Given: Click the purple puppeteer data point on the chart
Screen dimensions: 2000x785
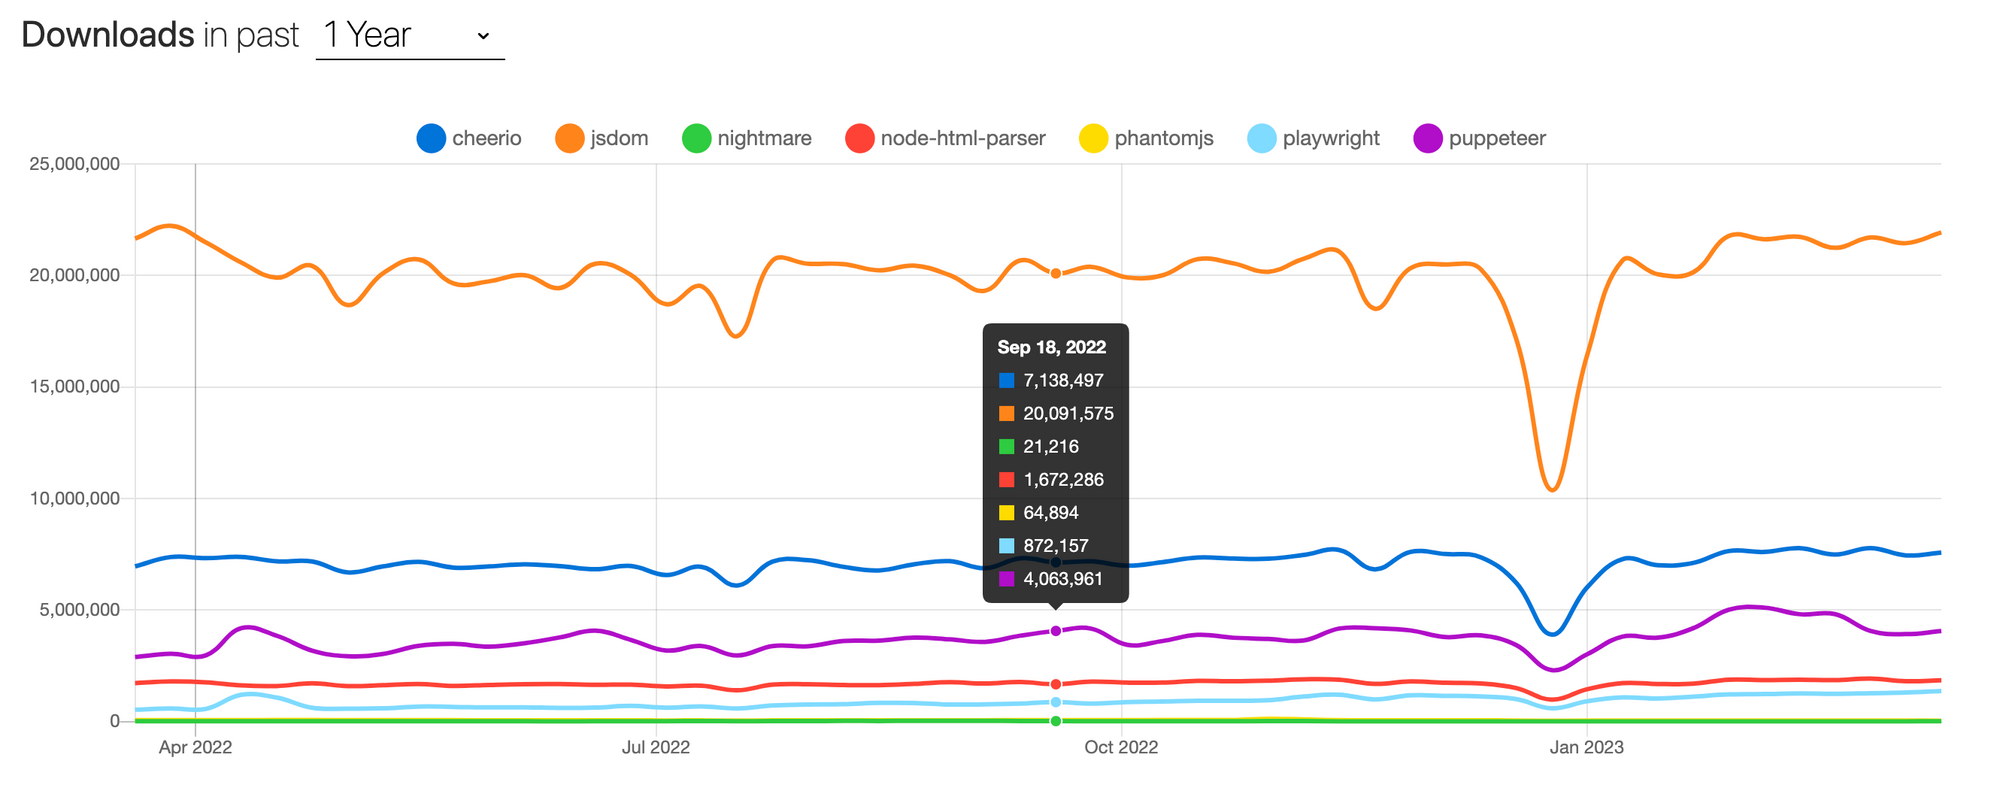Looking at the screenshot, I should (x=1054, y=629).
